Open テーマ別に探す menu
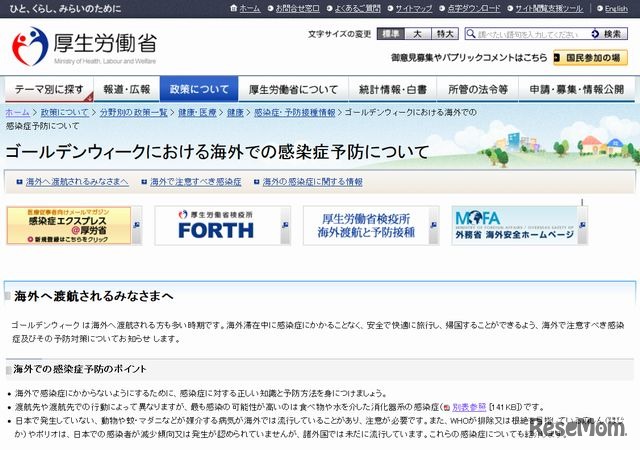 (49, 89)
